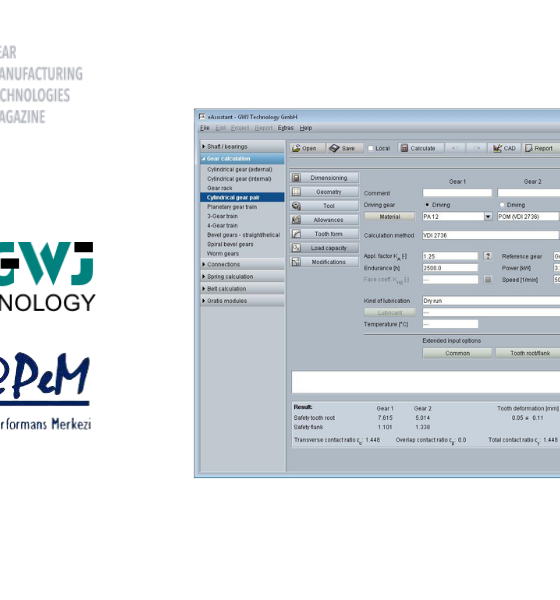Open the PA 12 material dropdown
560x600 pixels.
488,217
